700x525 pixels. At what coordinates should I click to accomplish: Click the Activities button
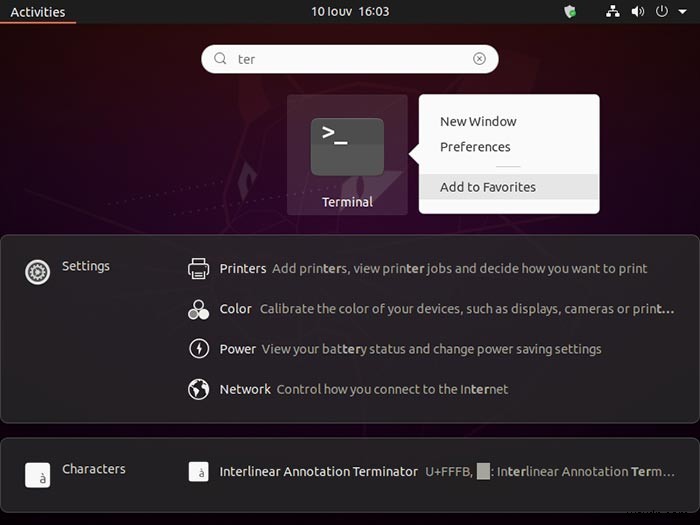[x=38, y=12]
